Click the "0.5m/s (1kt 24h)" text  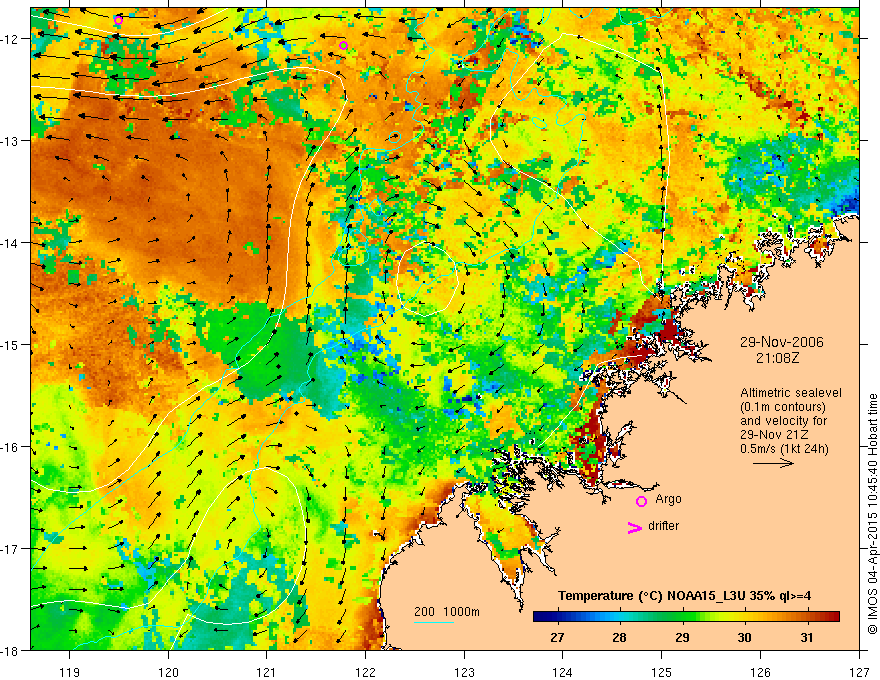(784, 449)
